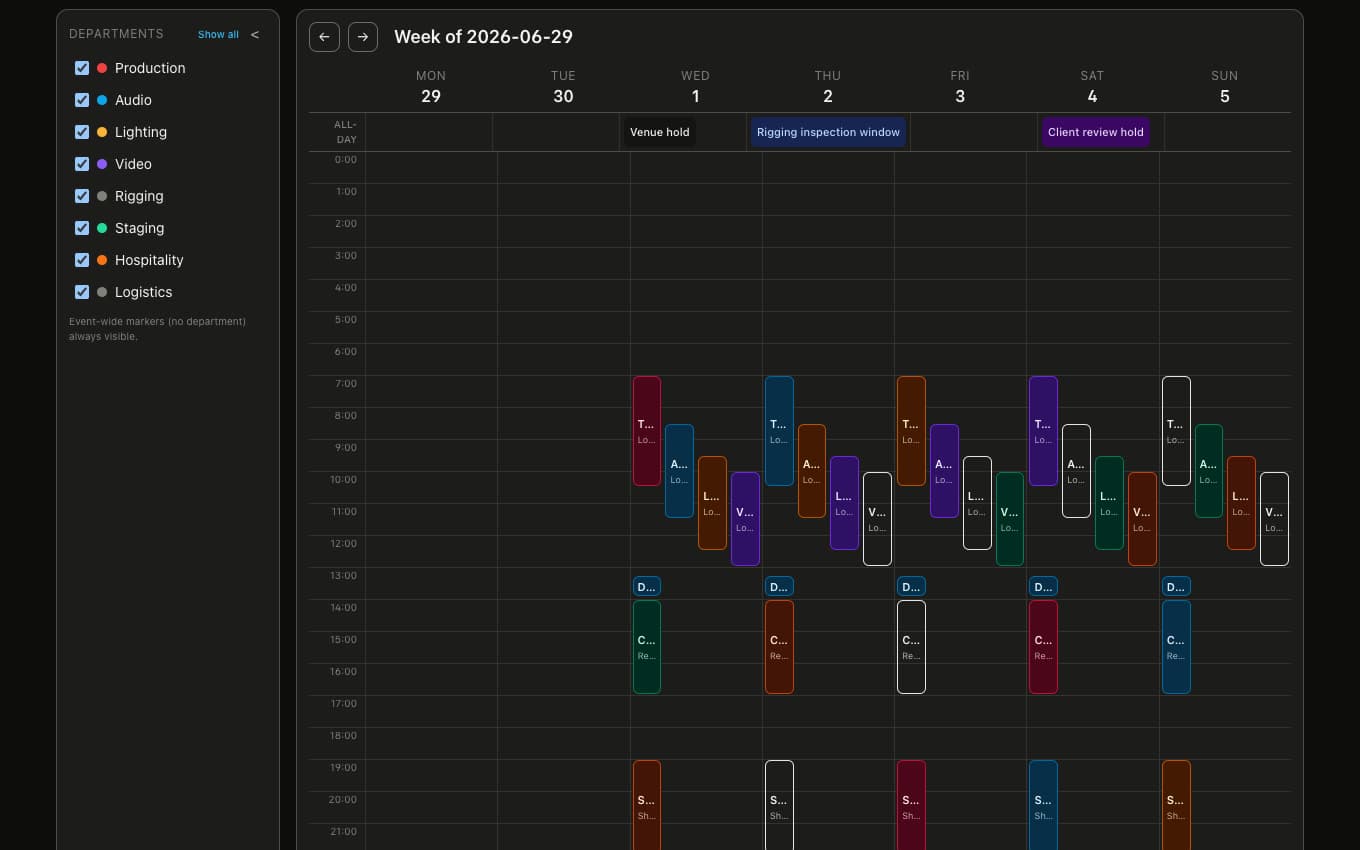Advance to next week with right arrow
1360x850 pixels.
click(x=363, y=37)
